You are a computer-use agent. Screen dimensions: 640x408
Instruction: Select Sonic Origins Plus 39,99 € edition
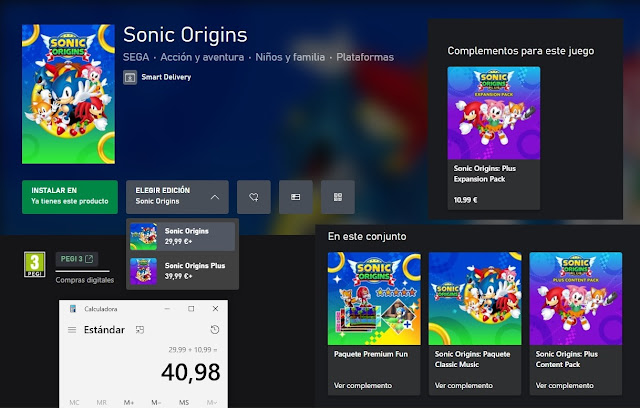[182, 271]
